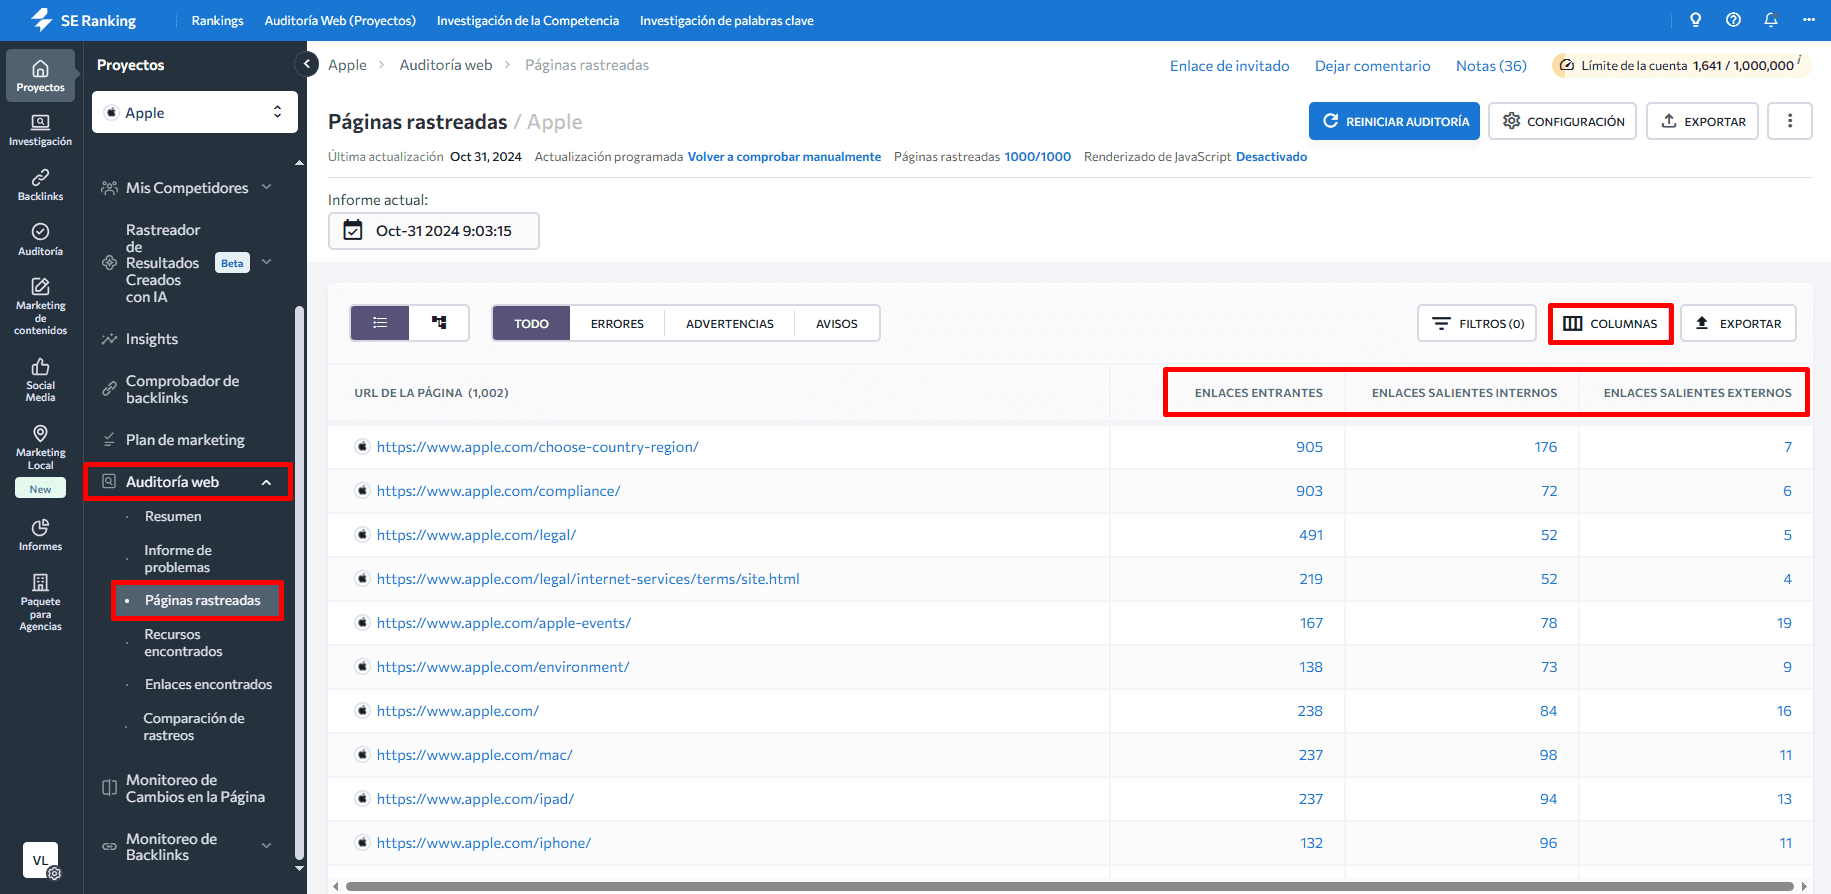
Task: Open the Apple project selector dropdown
Action: click(195, 112)
